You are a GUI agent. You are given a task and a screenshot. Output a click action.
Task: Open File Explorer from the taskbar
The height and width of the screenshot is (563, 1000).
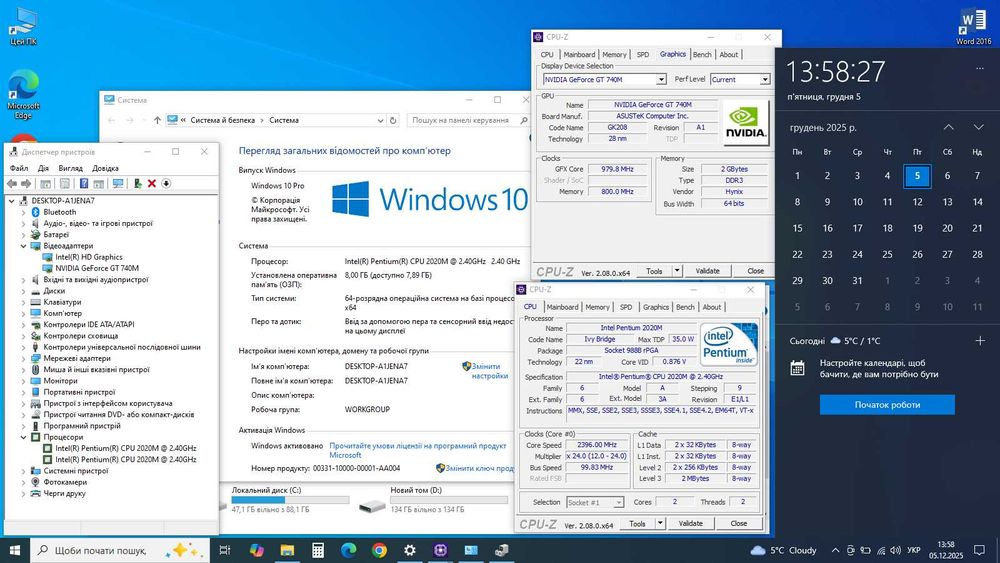(x=287, y=550)
